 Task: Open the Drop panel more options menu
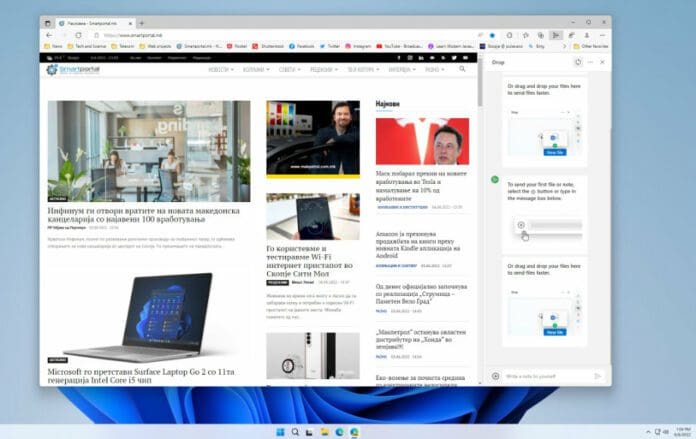pyautogui.click(x=590, y=62)
